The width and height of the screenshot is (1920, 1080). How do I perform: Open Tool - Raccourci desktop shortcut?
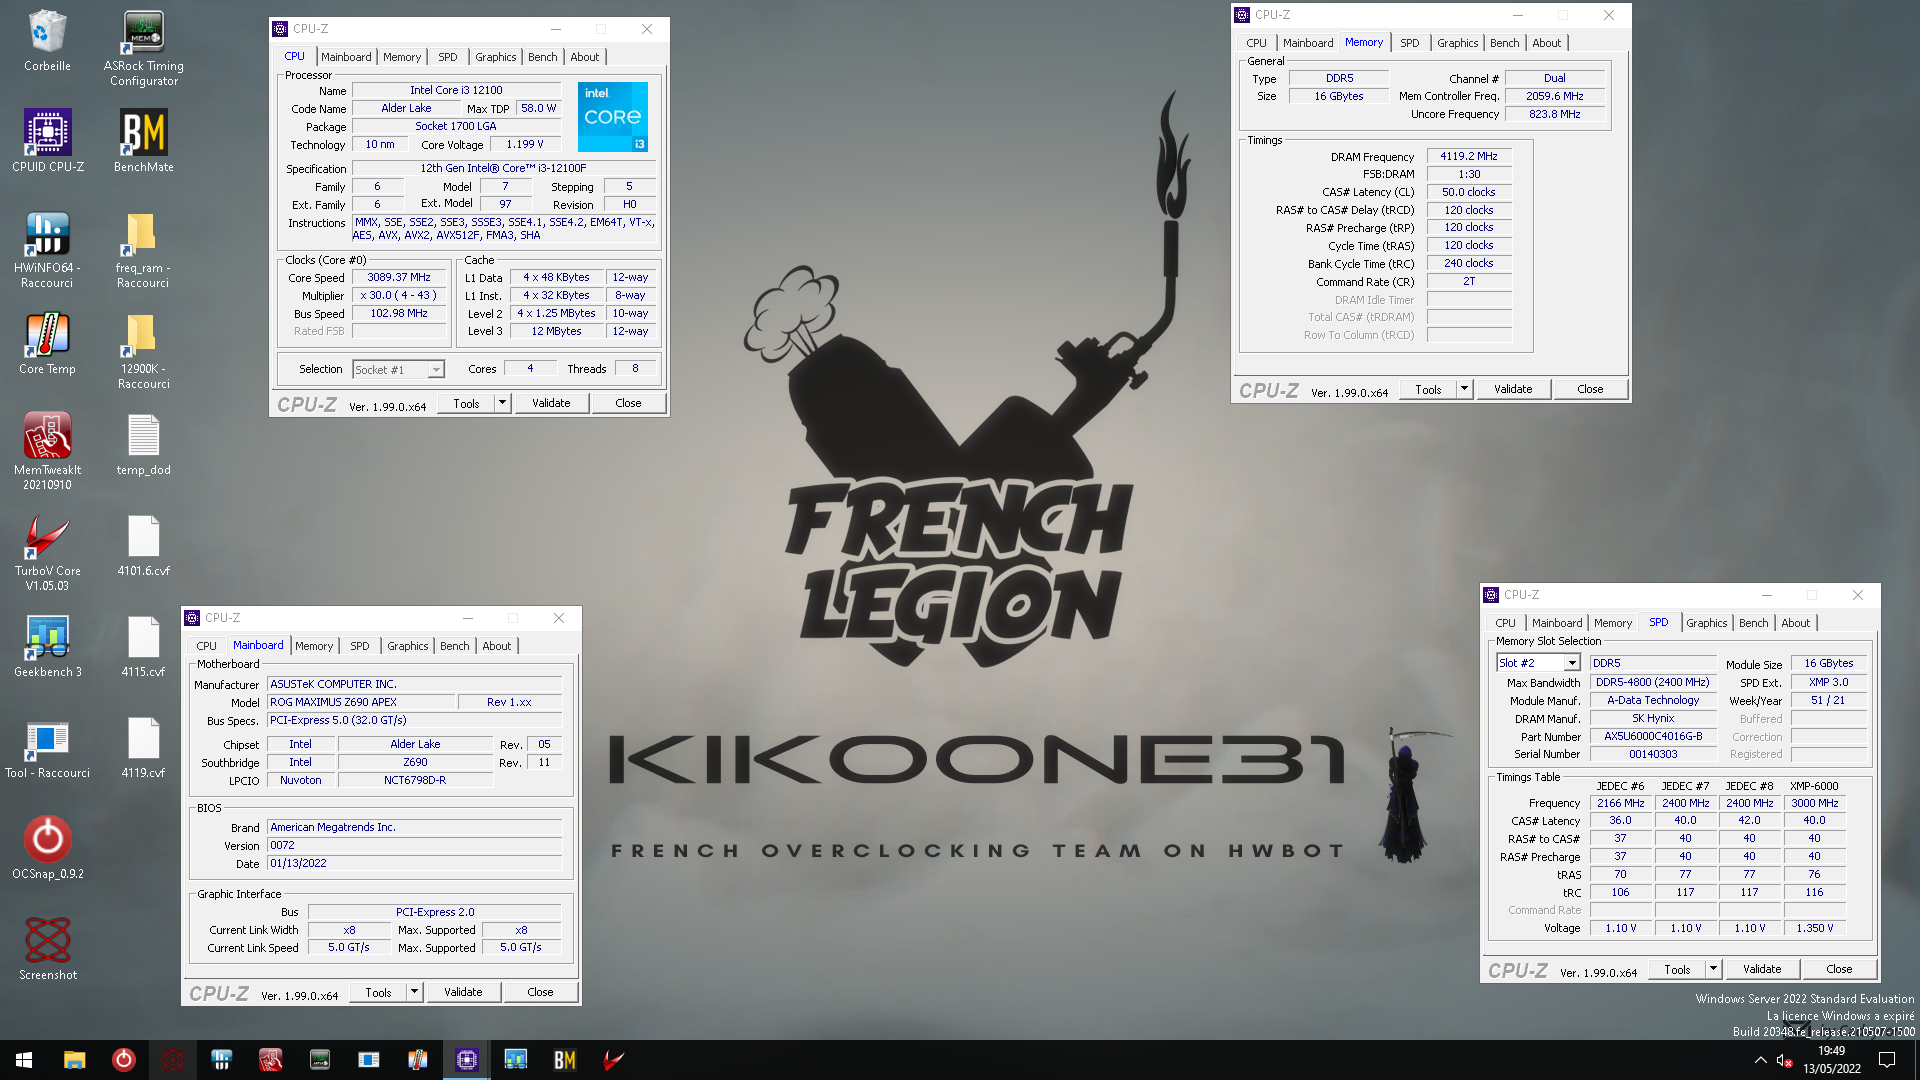point(47,748)
